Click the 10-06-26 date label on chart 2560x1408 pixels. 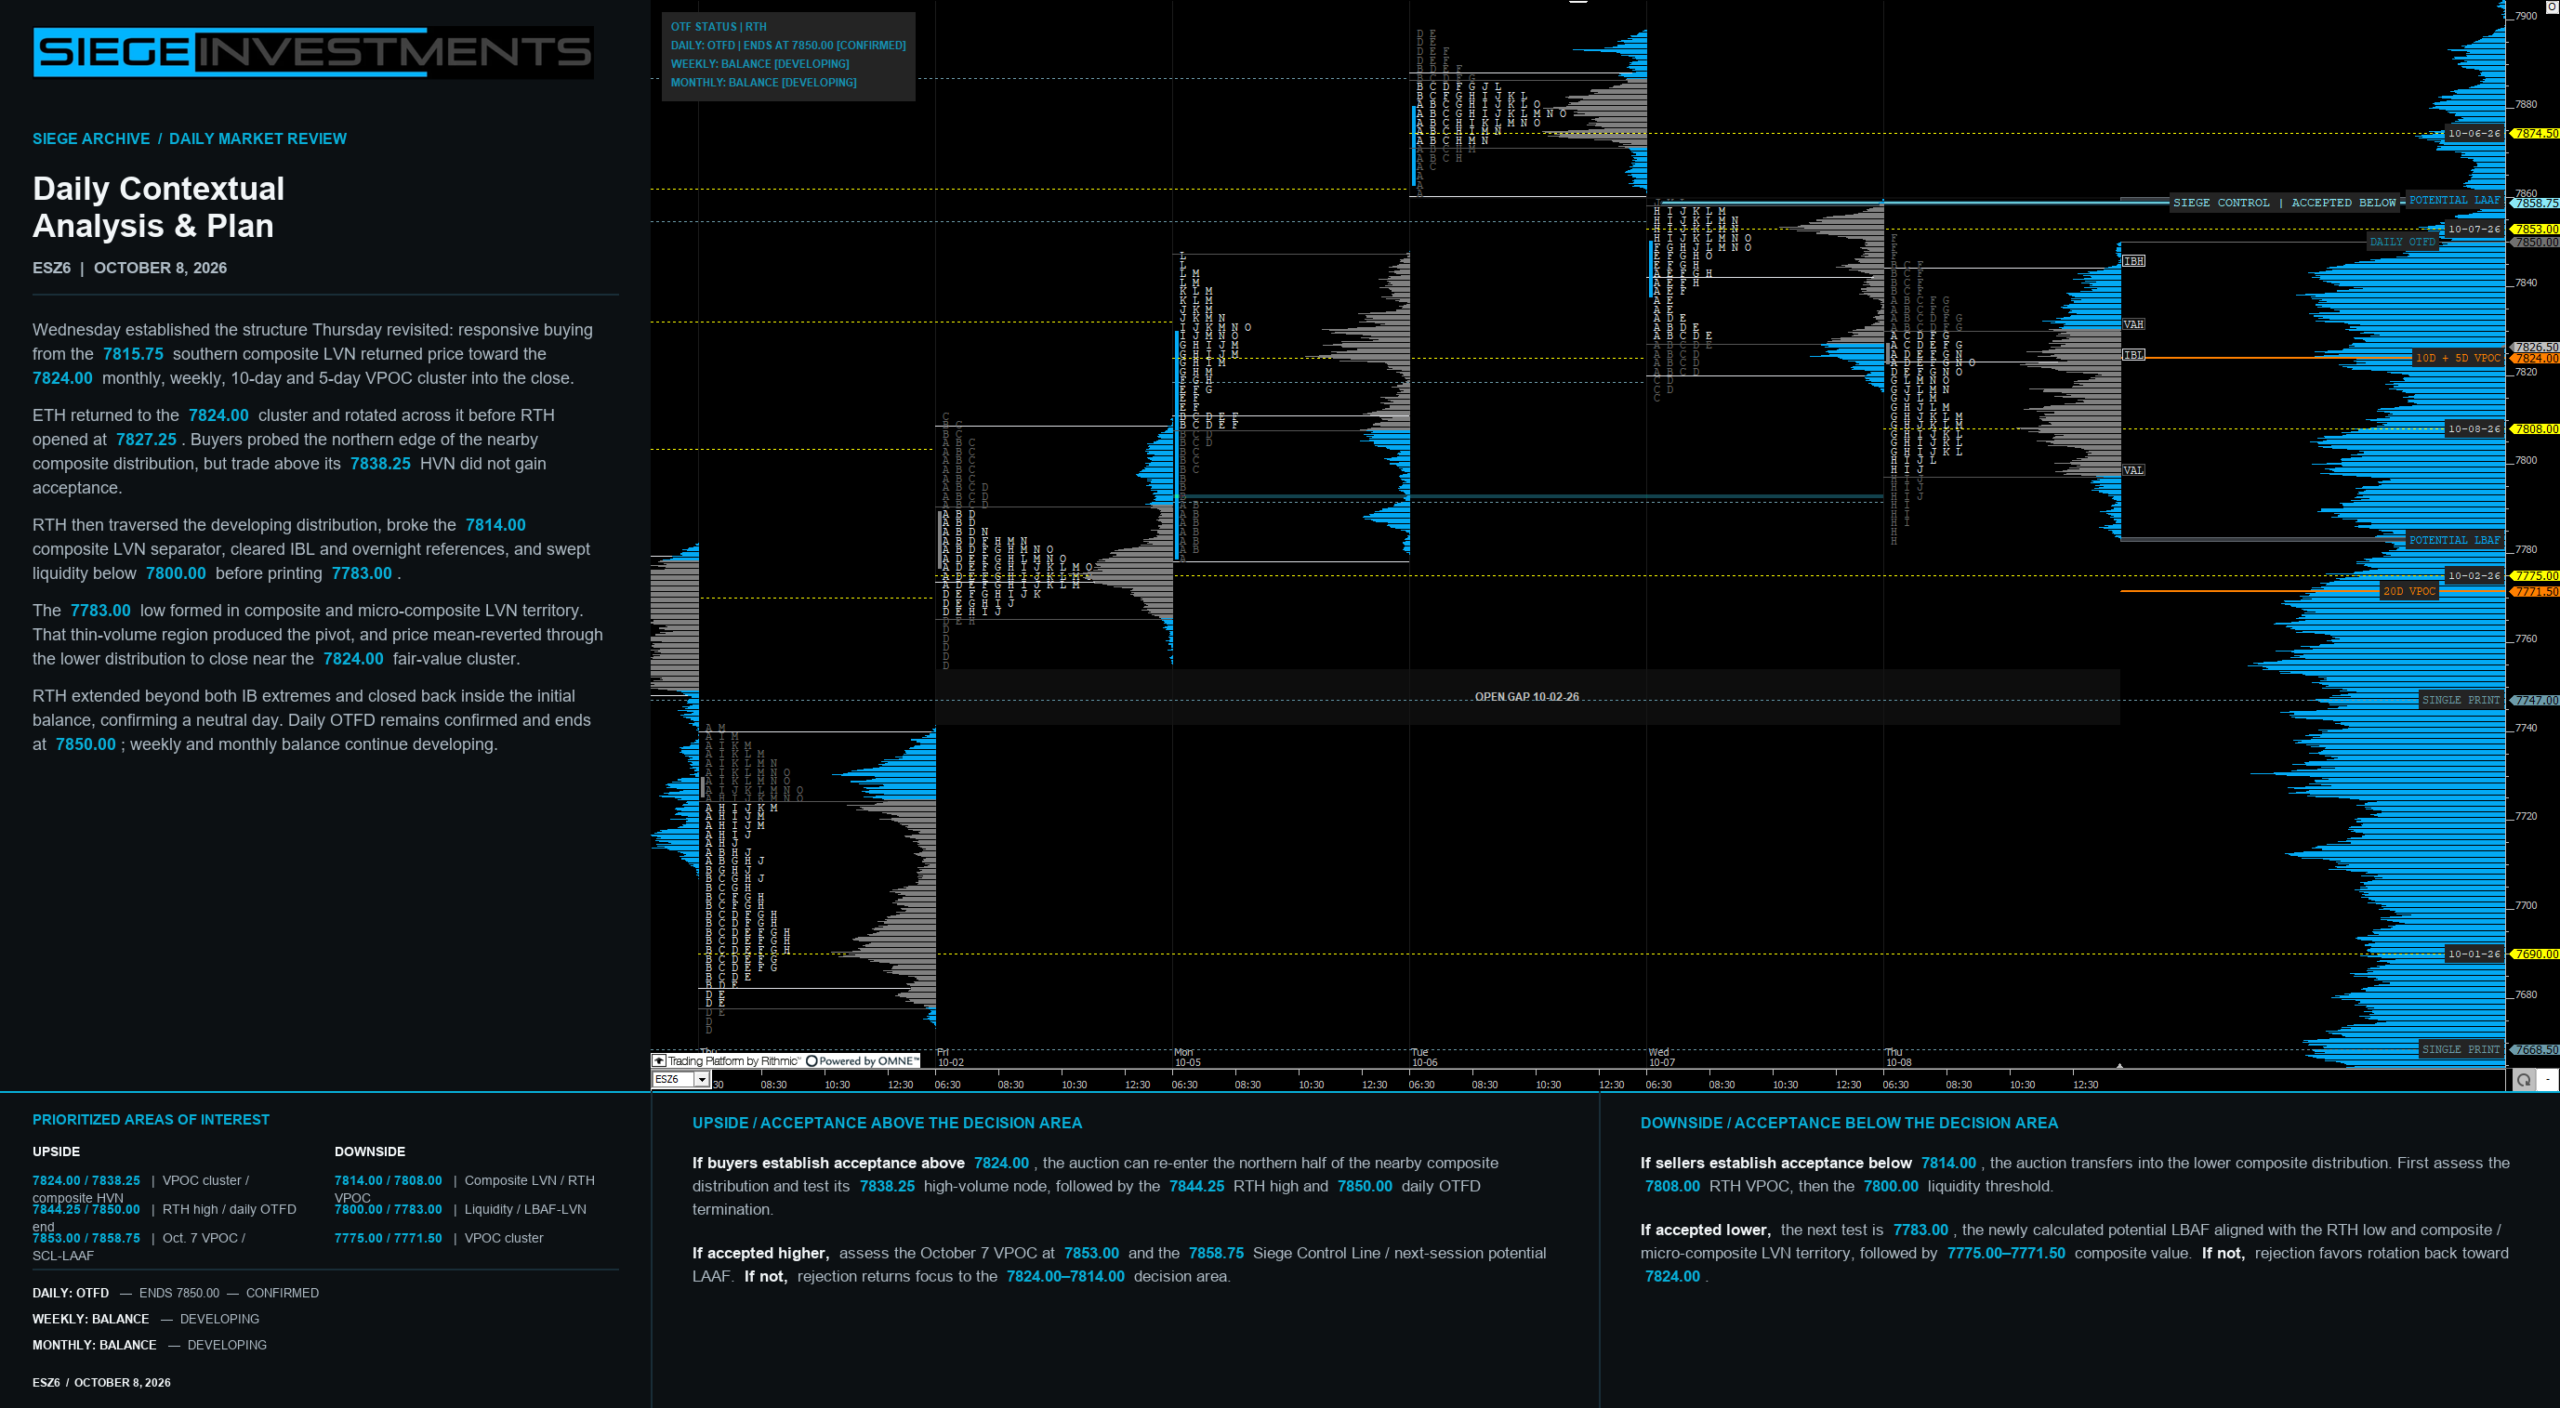click(2474, 133)
